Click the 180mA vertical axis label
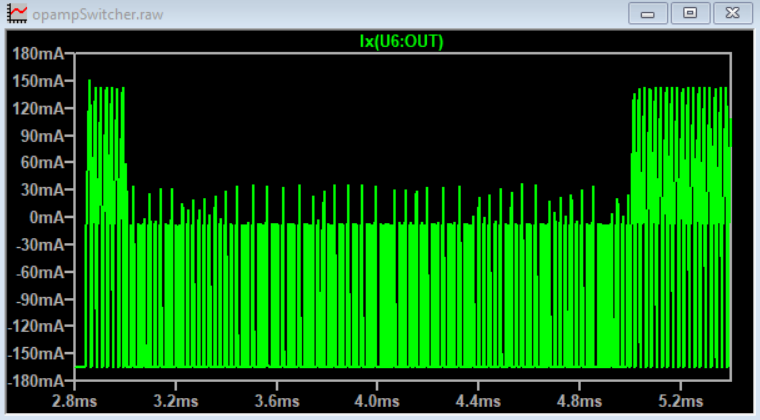The height and width of the screenshot is (420, 760). [x=38, y=54]
